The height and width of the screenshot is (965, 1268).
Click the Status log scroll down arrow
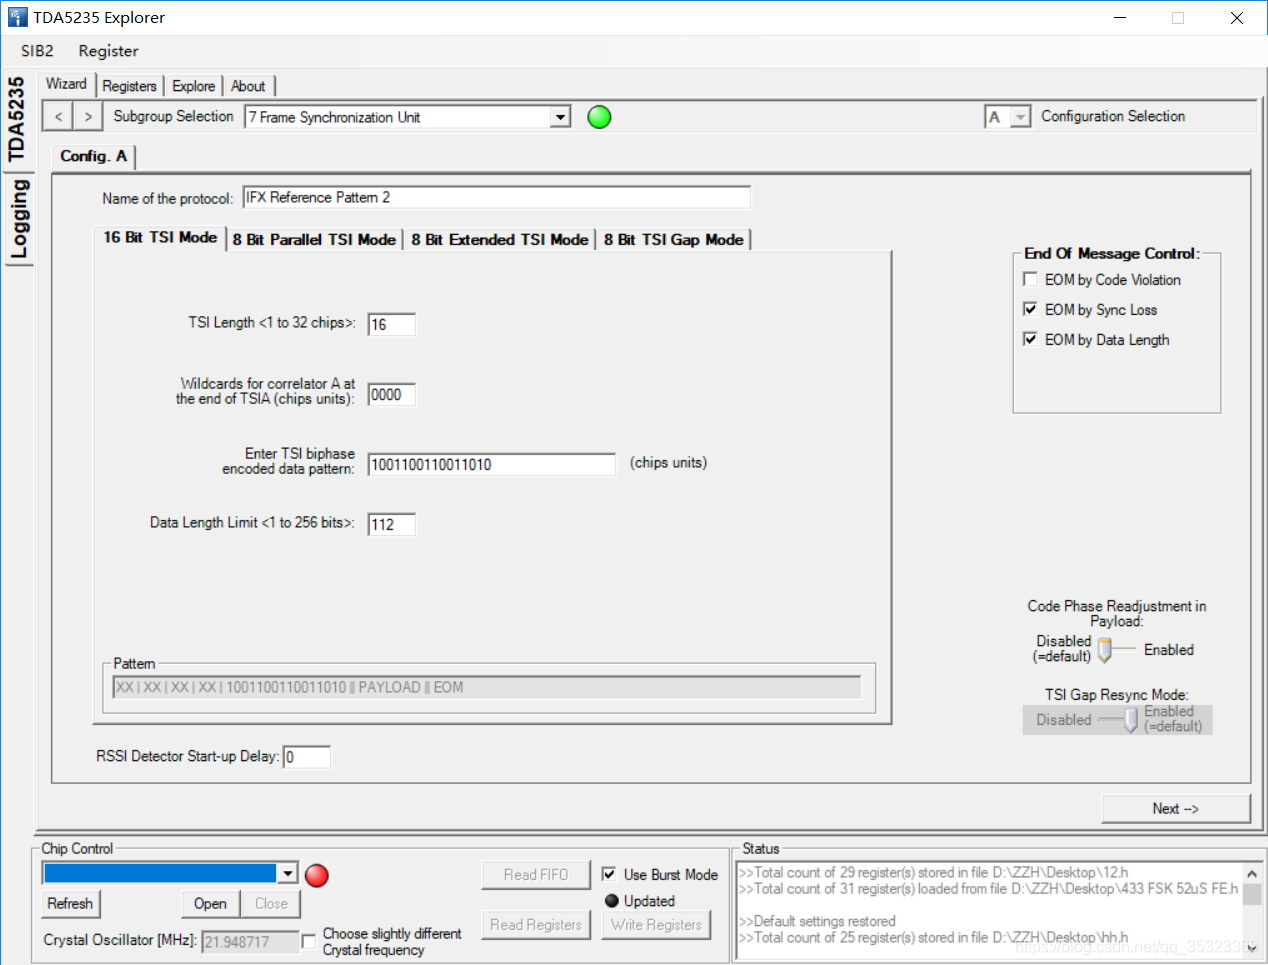(x=1251, y=948)
